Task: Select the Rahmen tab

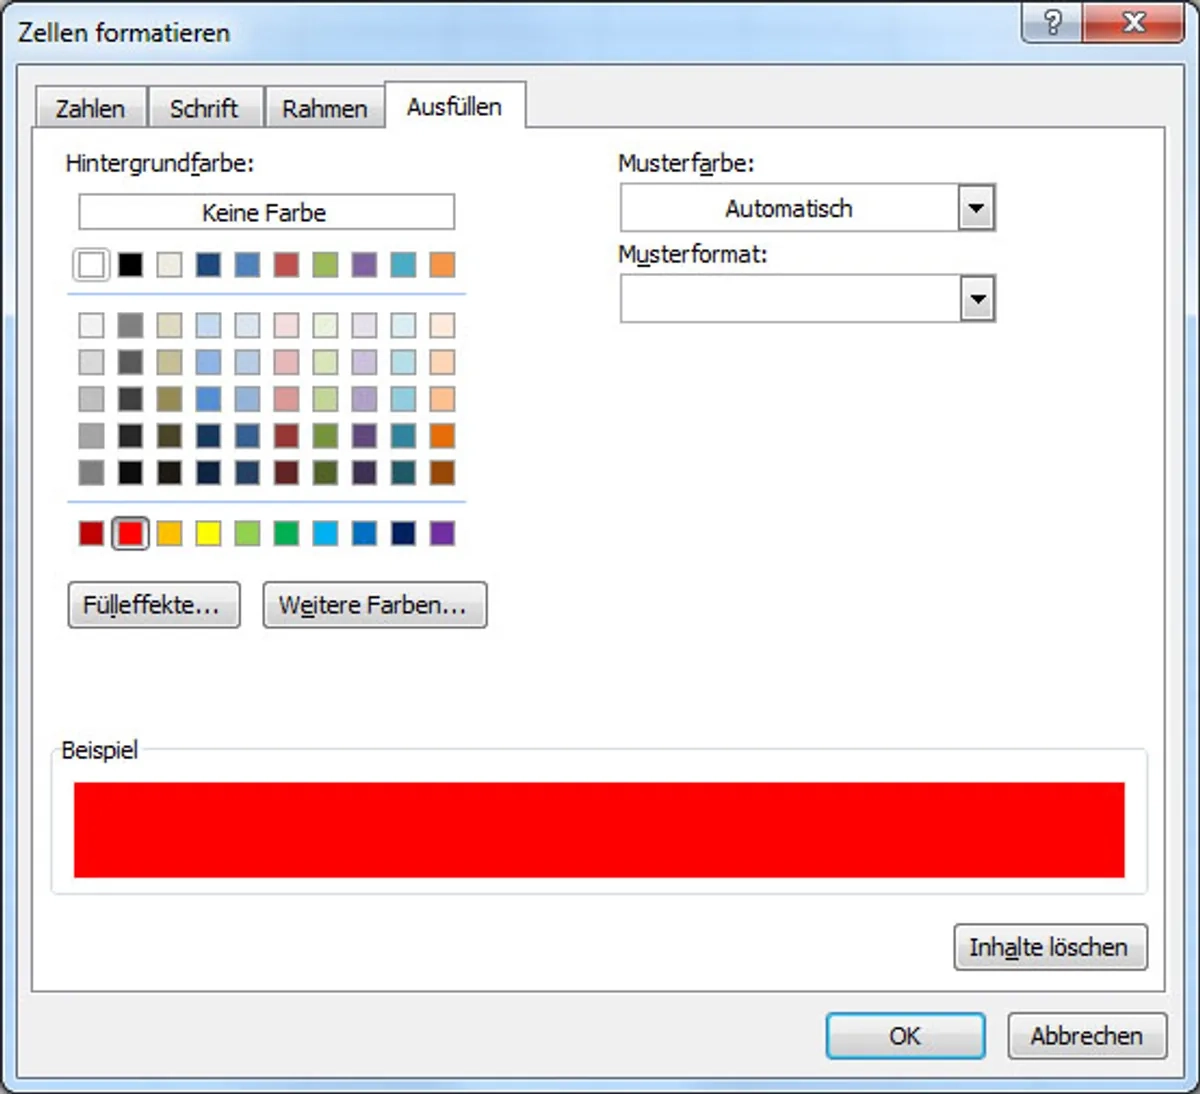Action: [324, 108]
